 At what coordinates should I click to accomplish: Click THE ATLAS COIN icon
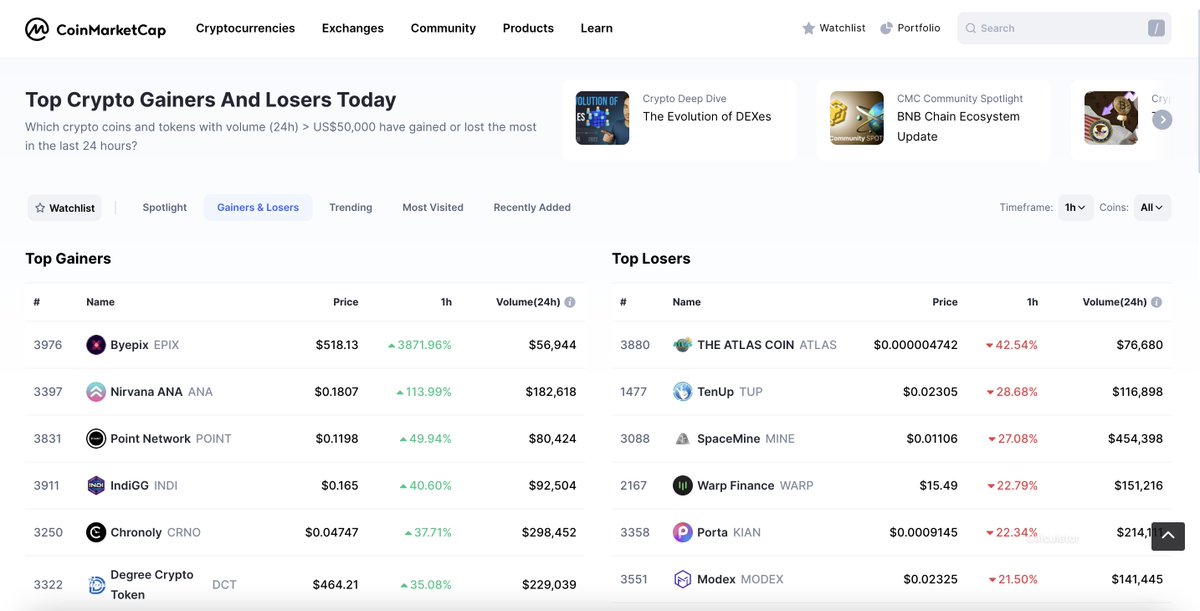pos(682,345)
